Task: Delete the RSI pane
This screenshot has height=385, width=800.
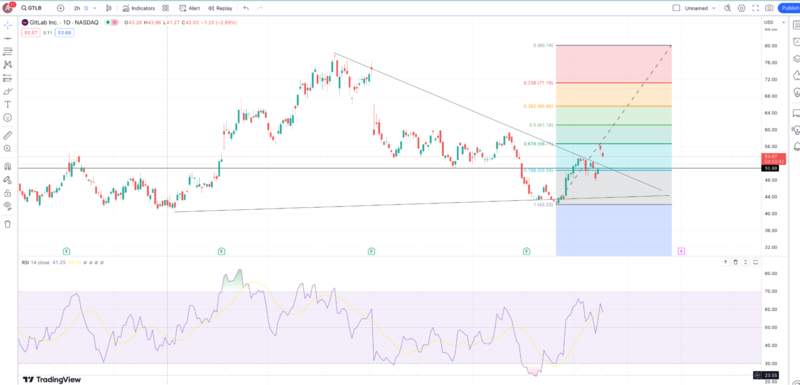Action: [x=735, y=262]
